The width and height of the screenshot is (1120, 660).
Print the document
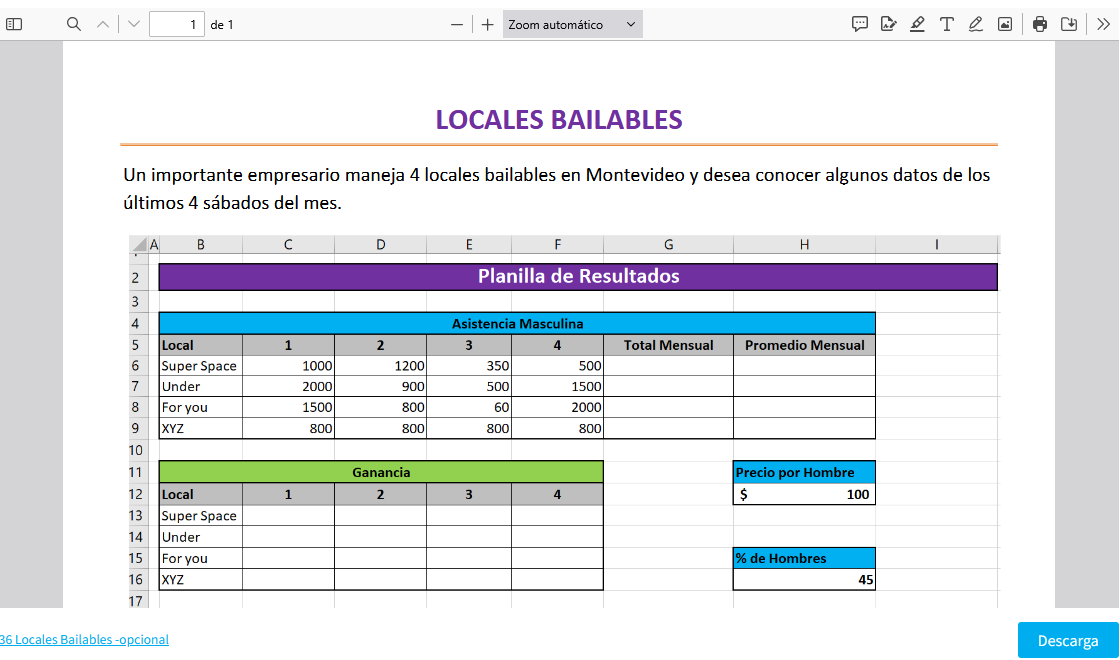[1040, 24]
